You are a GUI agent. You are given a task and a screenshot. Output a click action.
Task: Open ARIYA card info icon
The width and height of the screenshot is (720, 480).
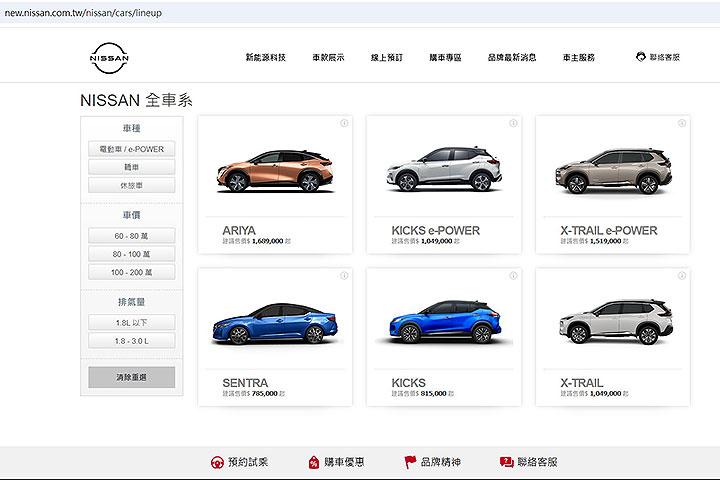pyautogui.click(x=344, y=123)
